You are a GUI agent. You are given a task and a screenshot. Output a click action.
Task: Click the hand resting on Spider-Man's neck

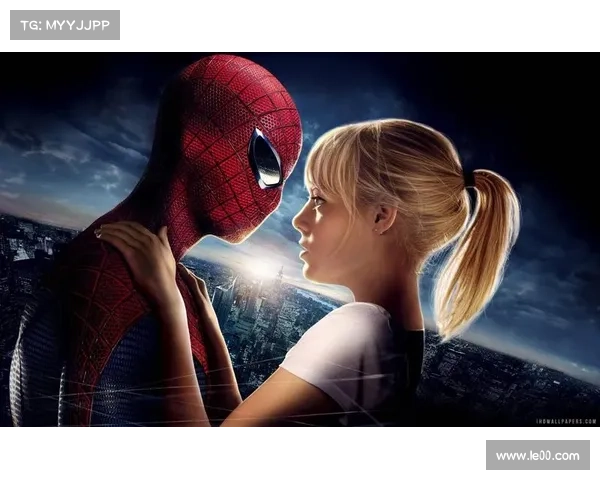[x=140, y=252]
